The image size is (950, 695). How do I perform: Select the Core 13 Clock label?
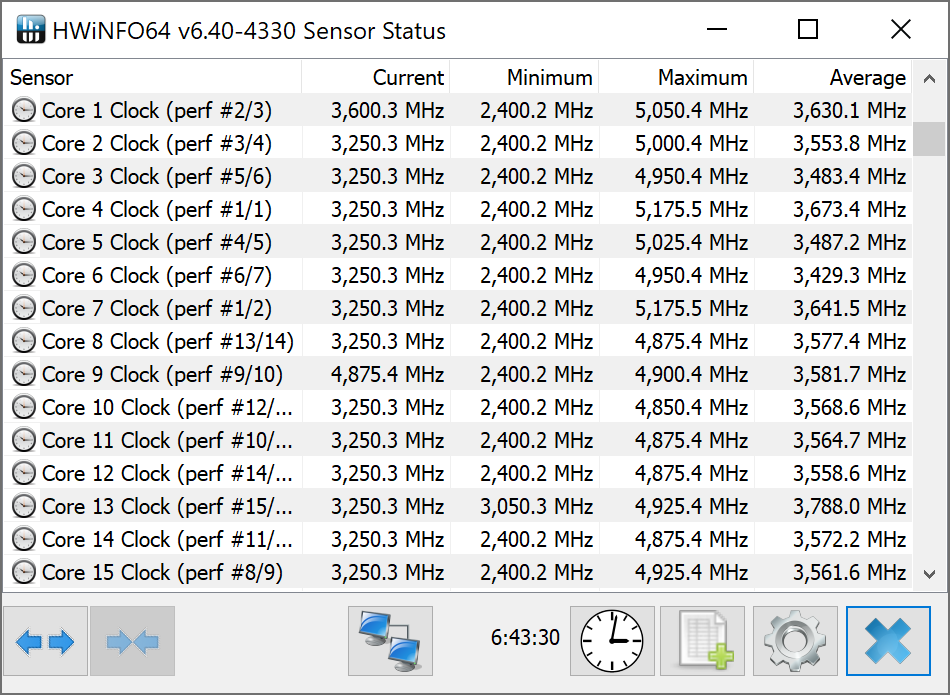[168, 507]
